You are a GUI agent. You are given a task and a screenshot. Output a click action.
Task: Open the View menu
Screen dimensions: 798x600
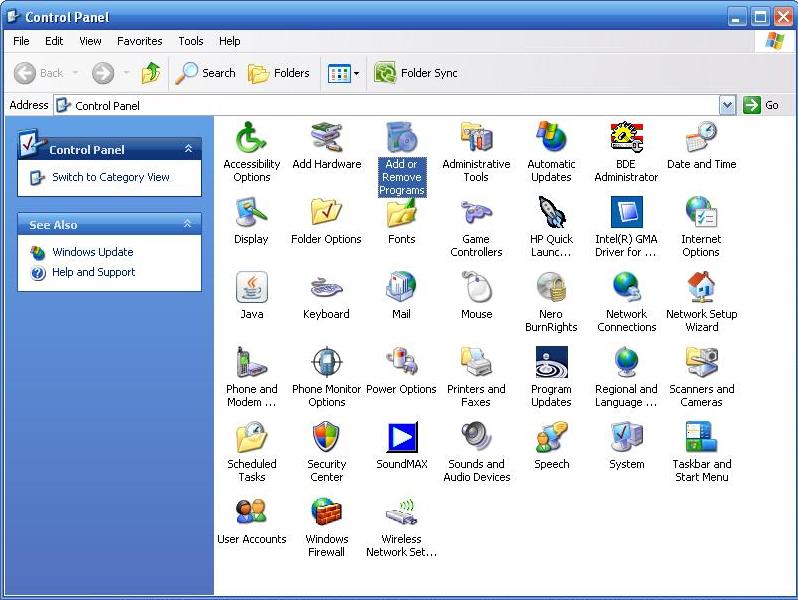(90, 41)
